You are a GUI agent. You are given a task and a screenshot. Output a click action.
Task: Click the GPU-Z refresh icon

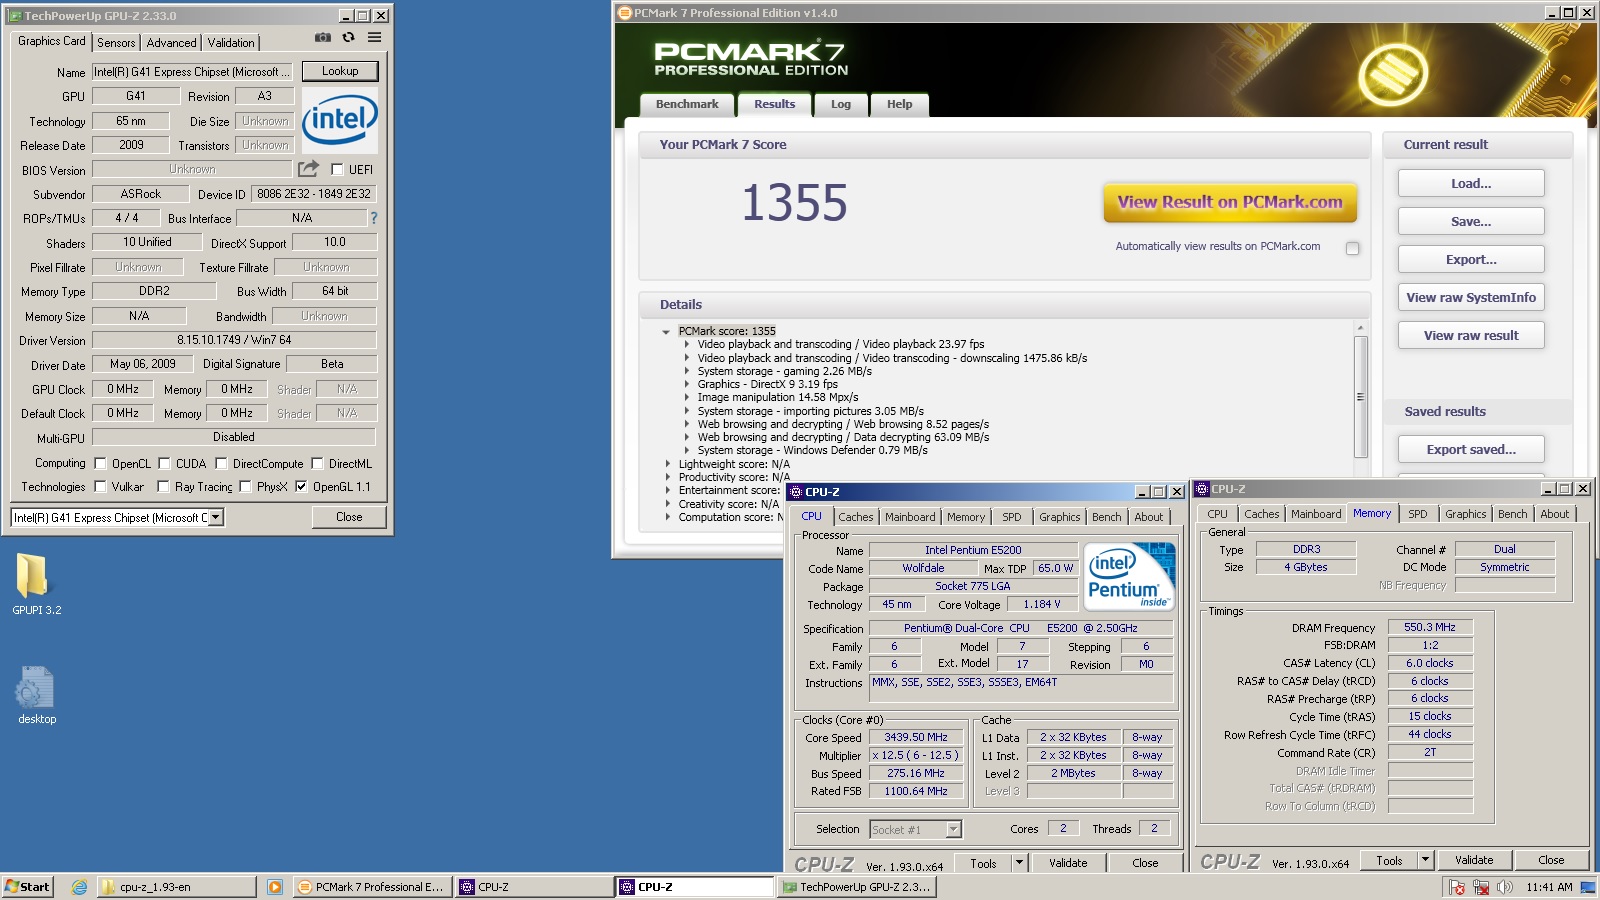tap(348, 37)
